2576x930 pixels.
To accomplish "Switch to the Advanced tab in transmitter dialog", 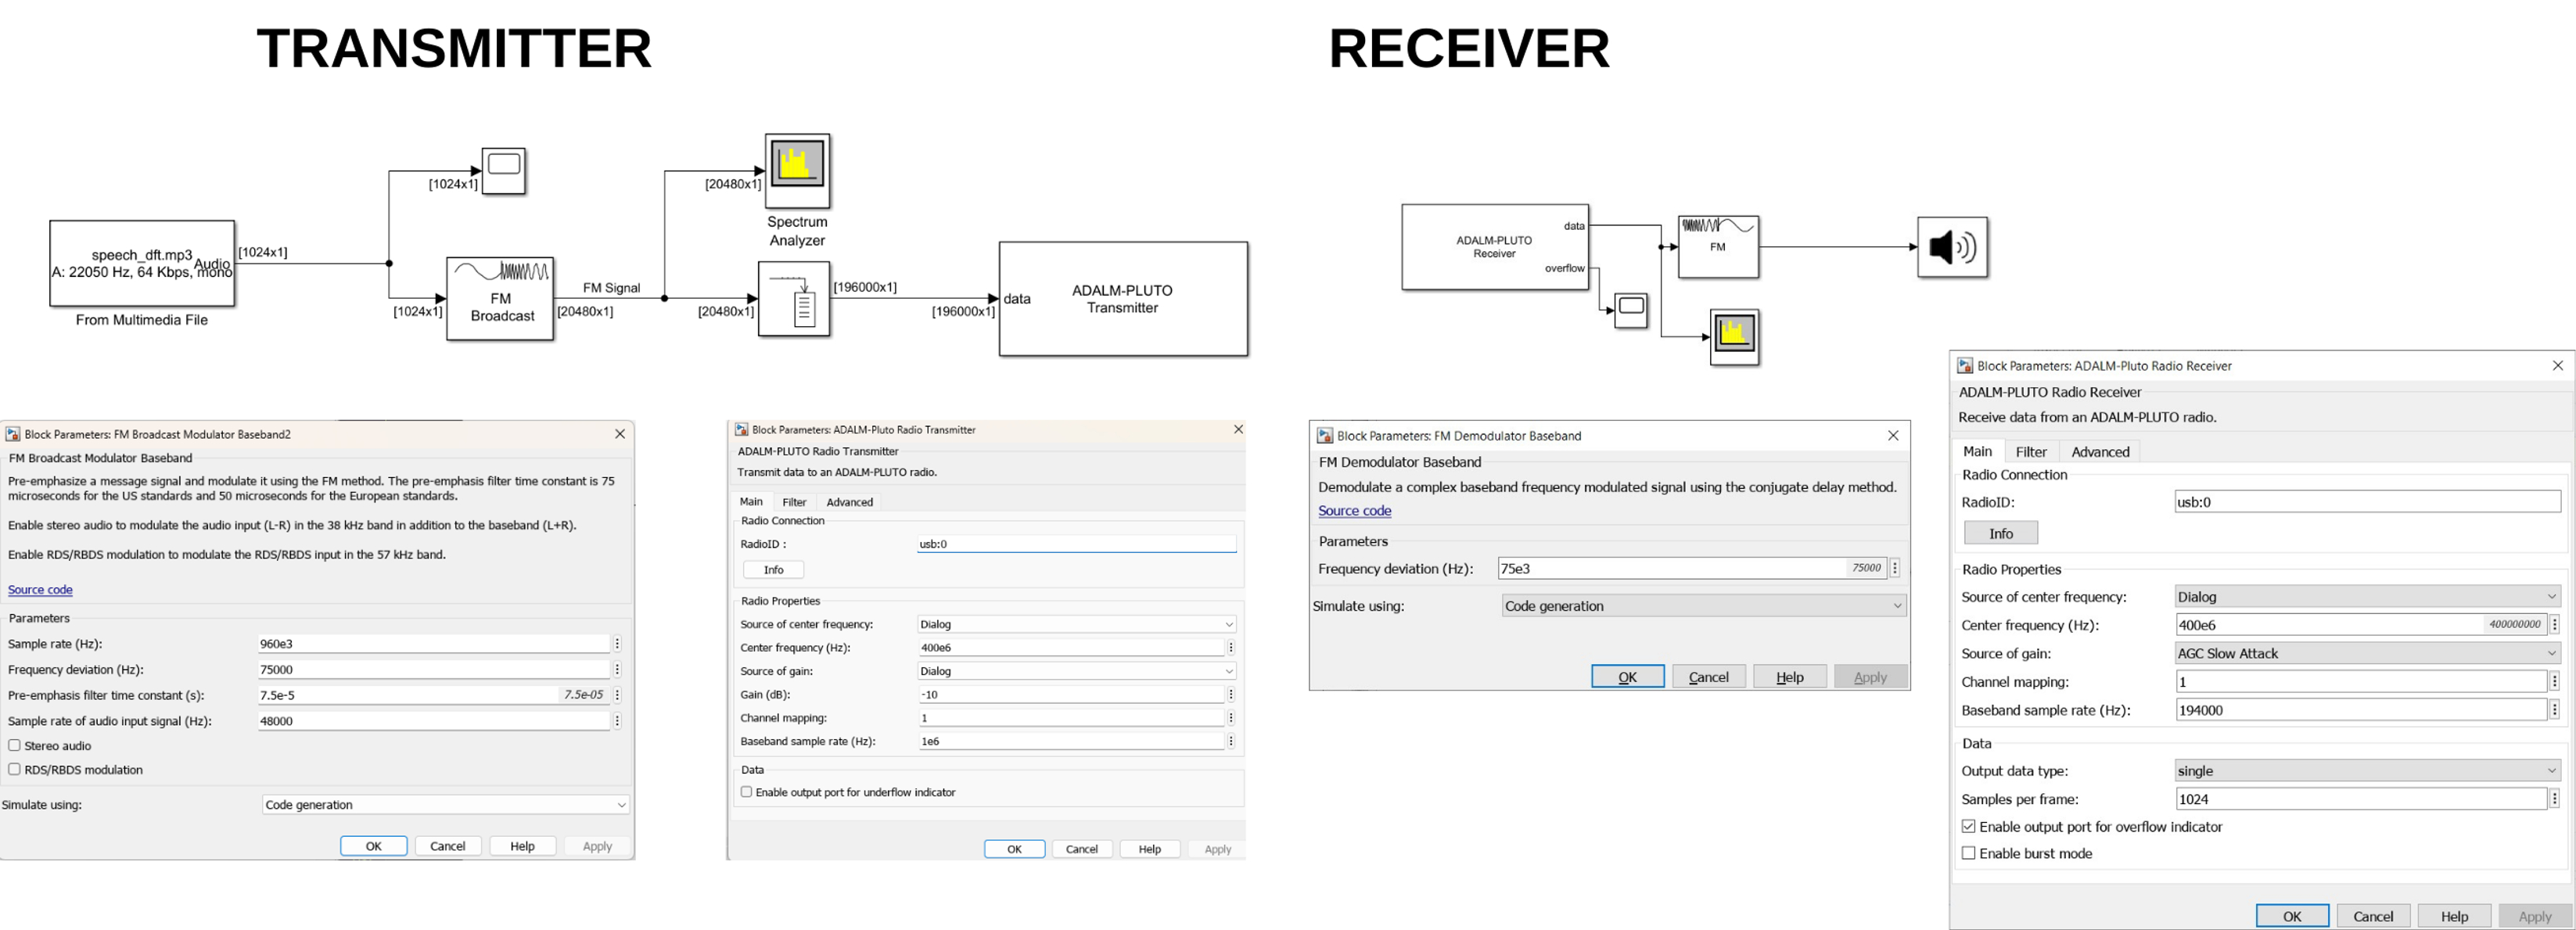I will pos(849,501).
